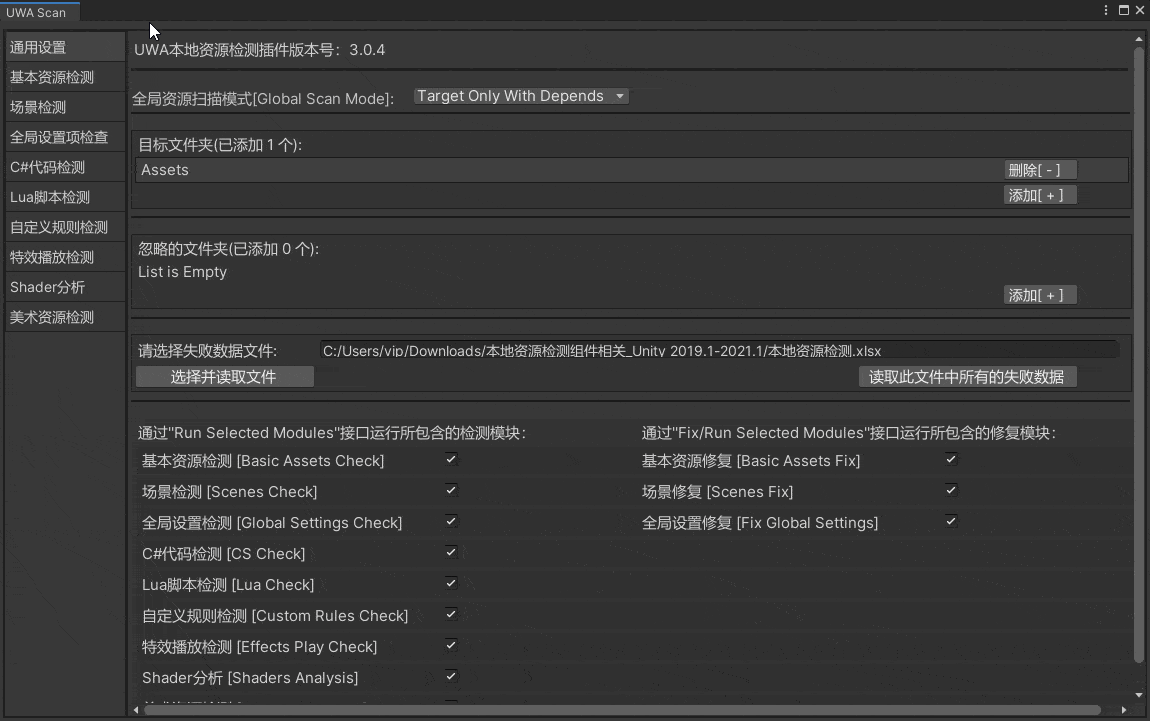Click the plugin version text 3.0.4
The height and width of the screenshot is (721, 1150).
coord(367,50)
